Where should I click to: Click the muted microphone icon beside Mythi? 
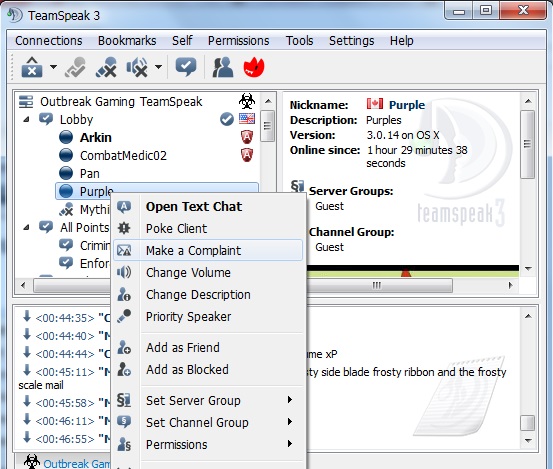click(66, 209)
